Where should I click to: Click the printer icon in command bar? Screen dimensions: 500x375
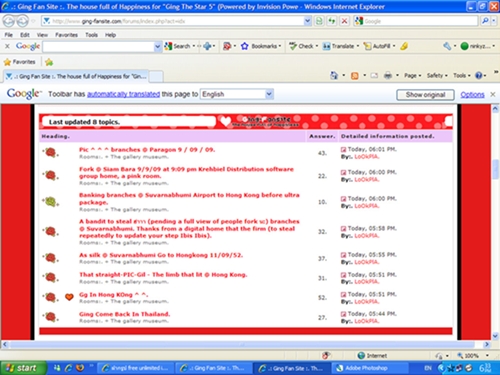coord(388,76)
